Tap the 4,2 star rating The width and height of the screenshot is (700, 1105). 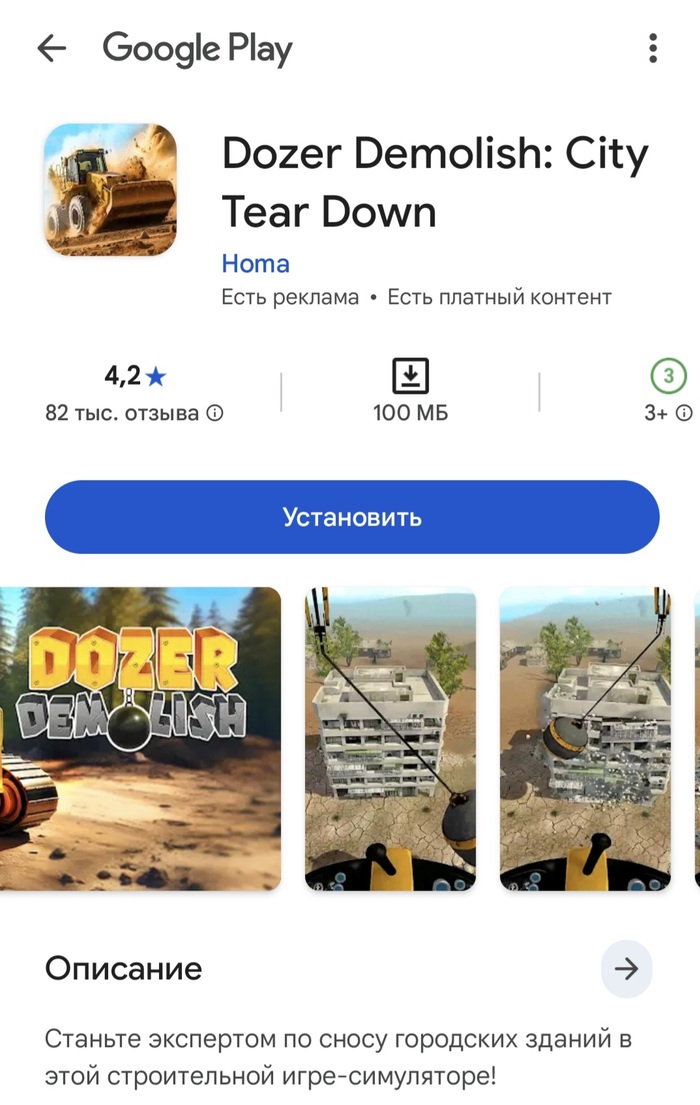[x=135, y=376]
